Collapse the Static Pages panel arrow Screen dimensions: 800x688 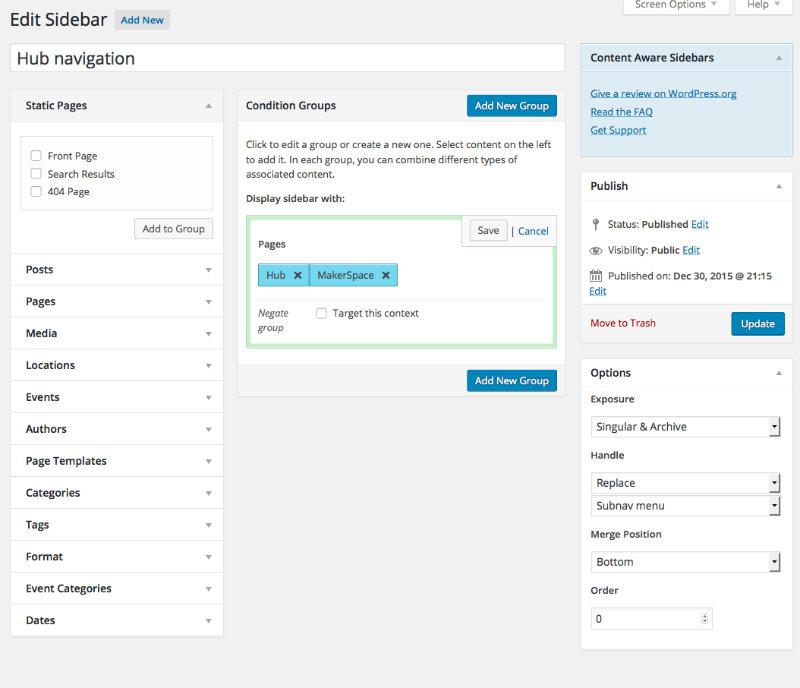point(208,106)
